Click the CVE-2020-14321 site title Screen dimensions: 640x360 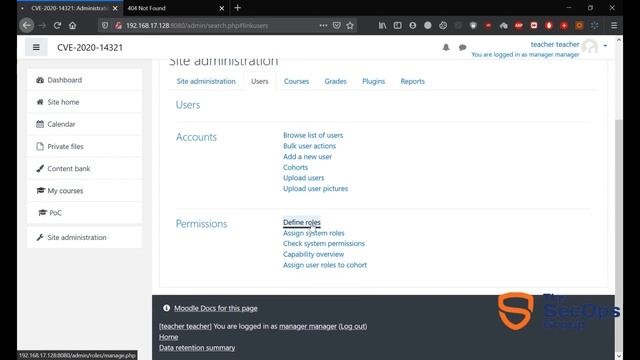click(90, 47)
